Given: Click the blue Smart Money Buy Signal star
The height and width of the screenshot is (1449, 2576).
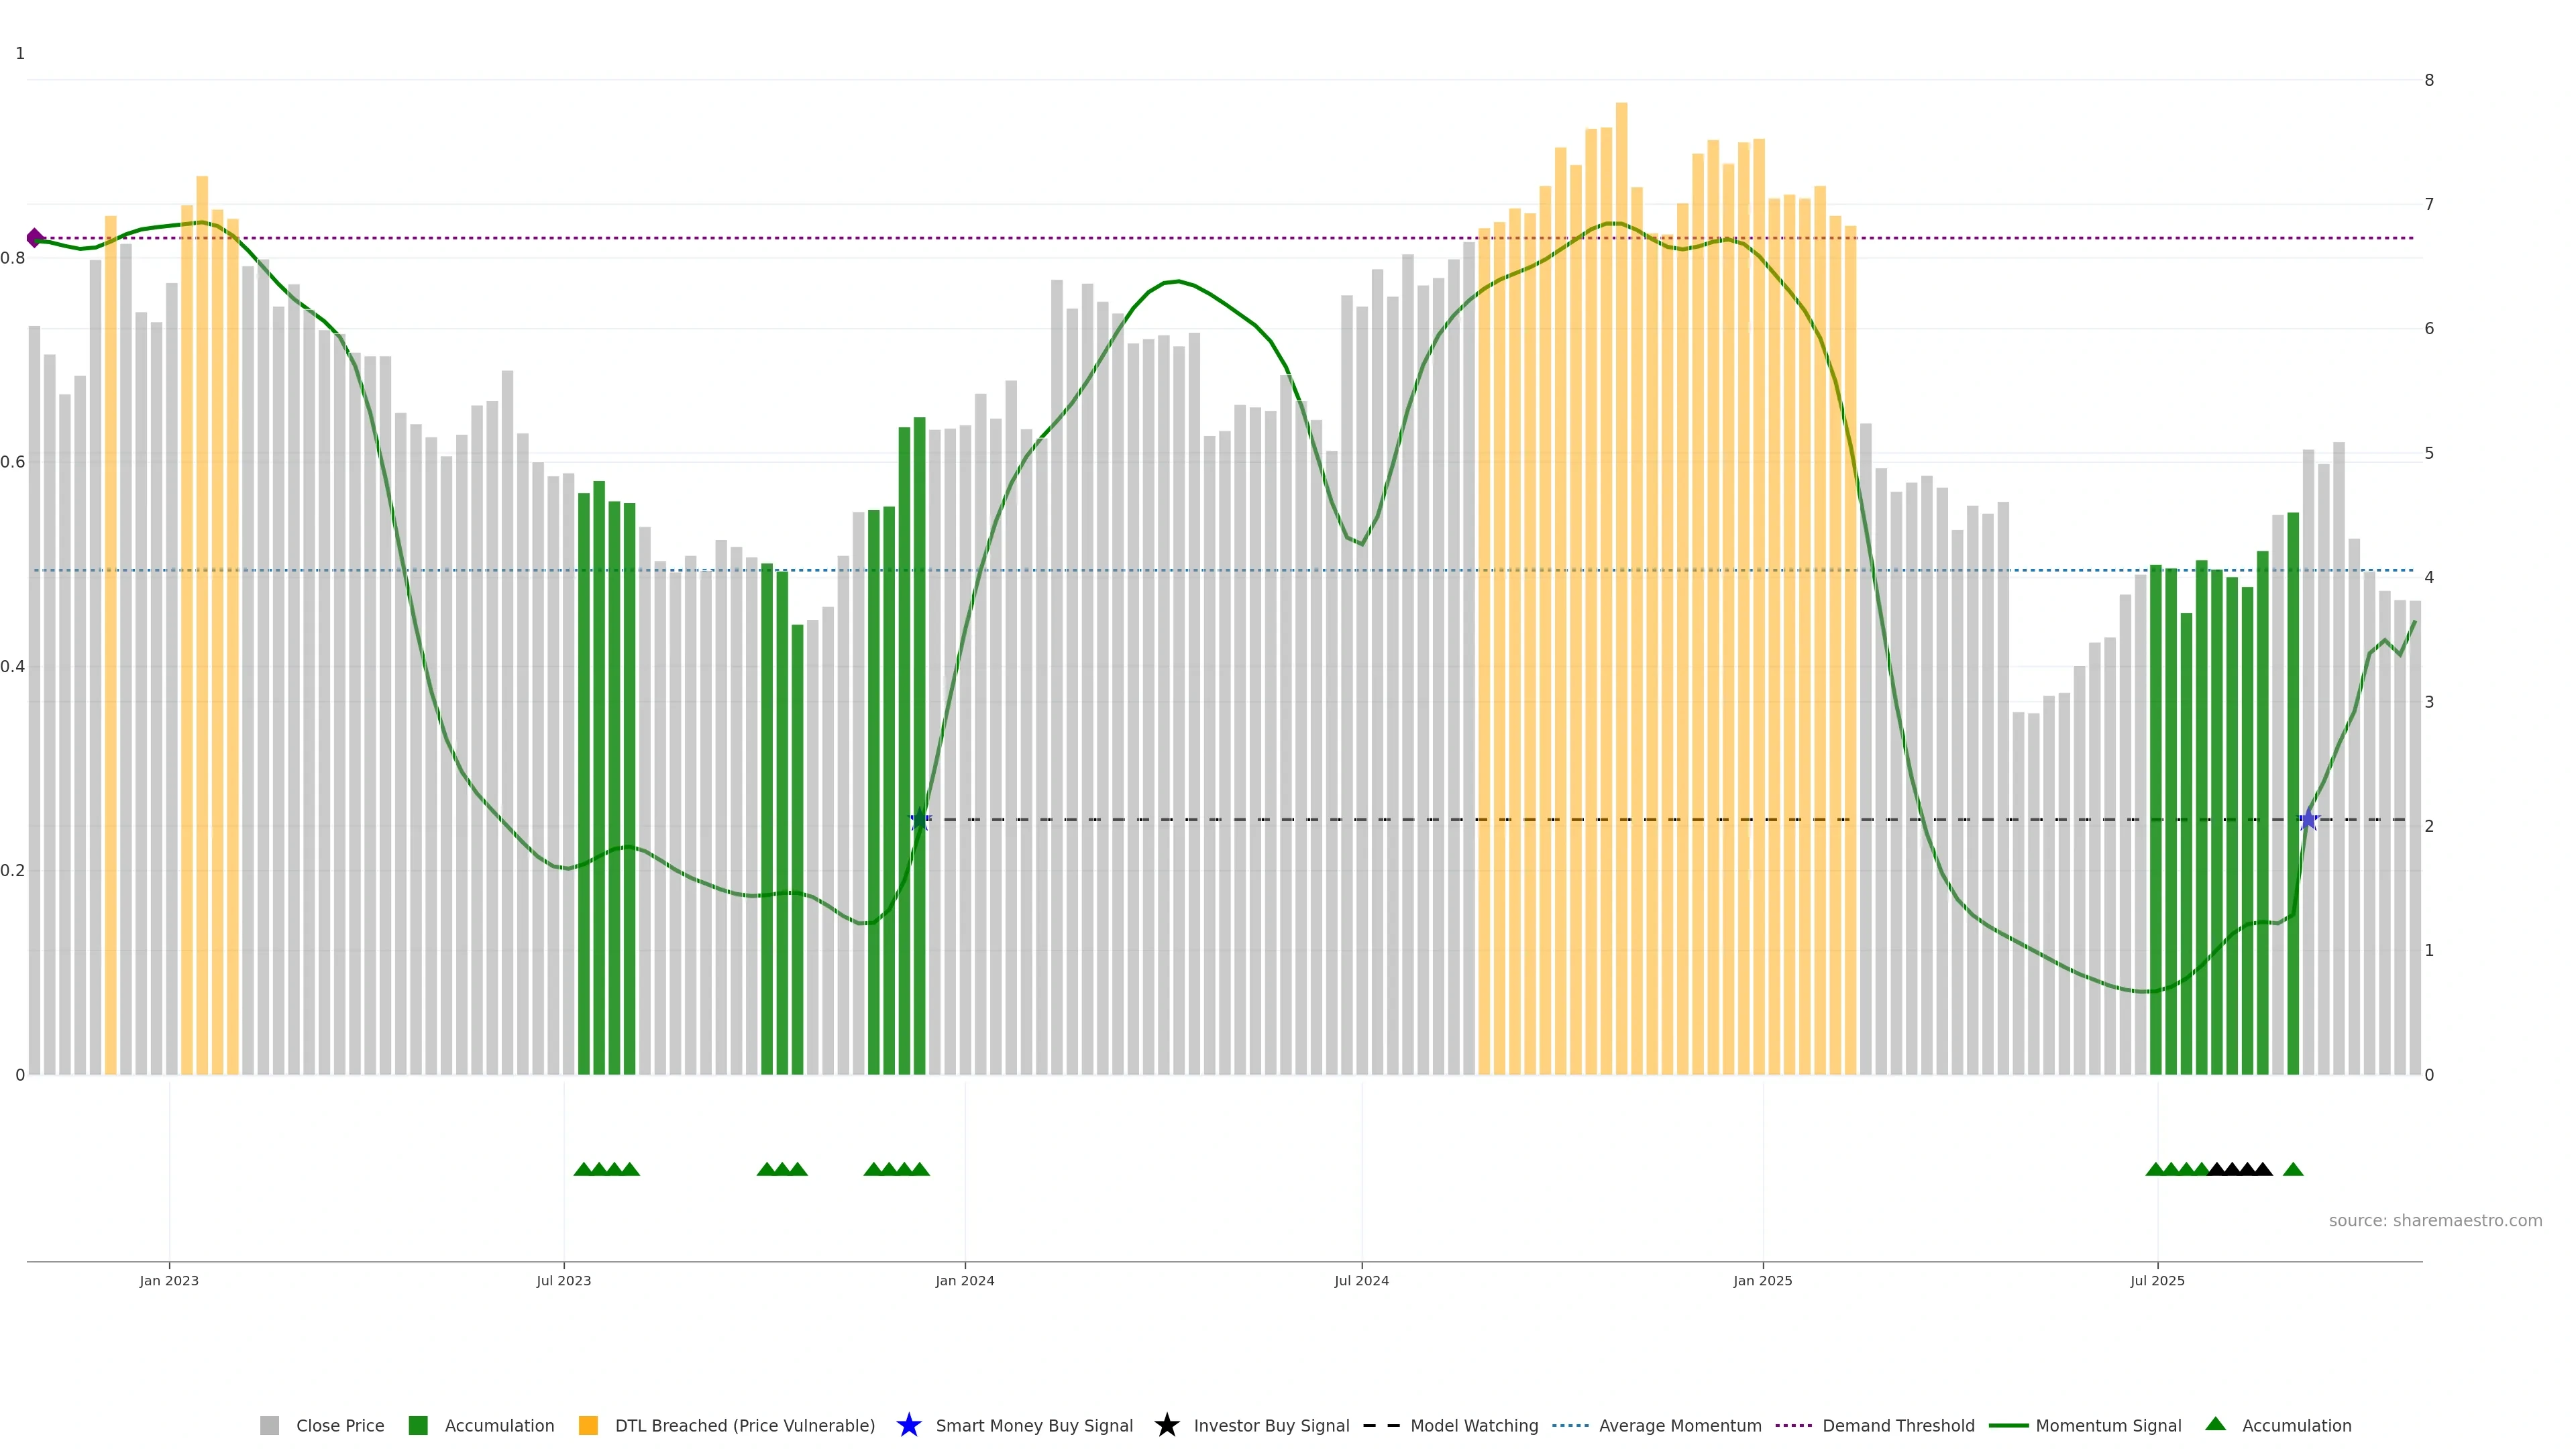Looking at the screenshot, I should [x=908, y=1425].
